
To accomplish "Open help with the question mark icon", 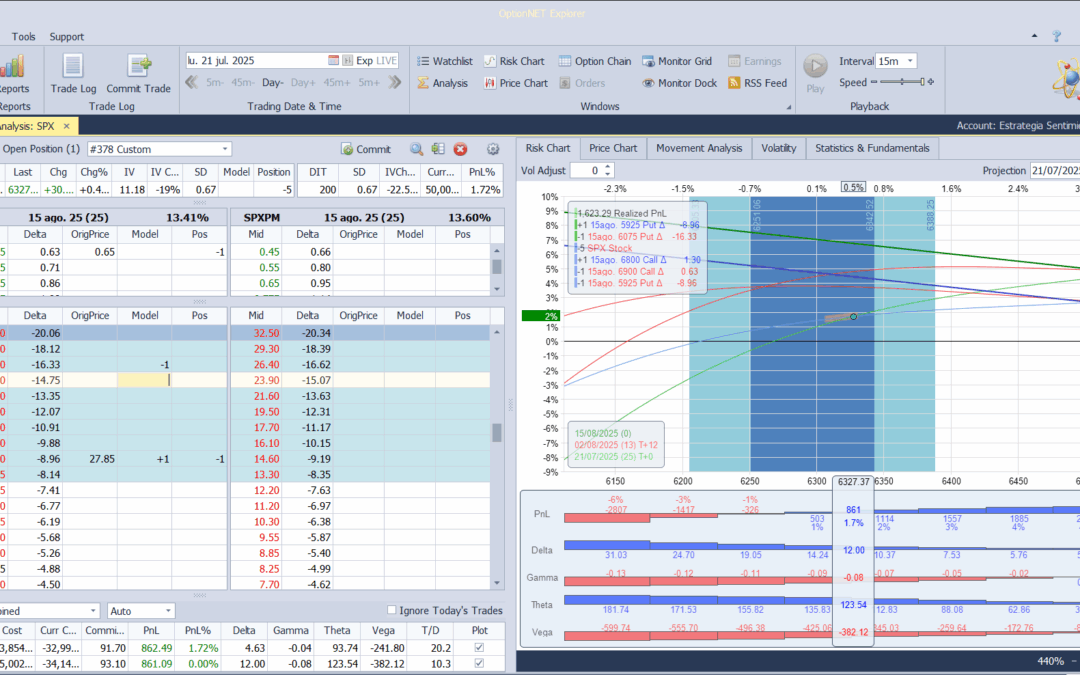I will pyautogui.click(x=1057, y=37).
